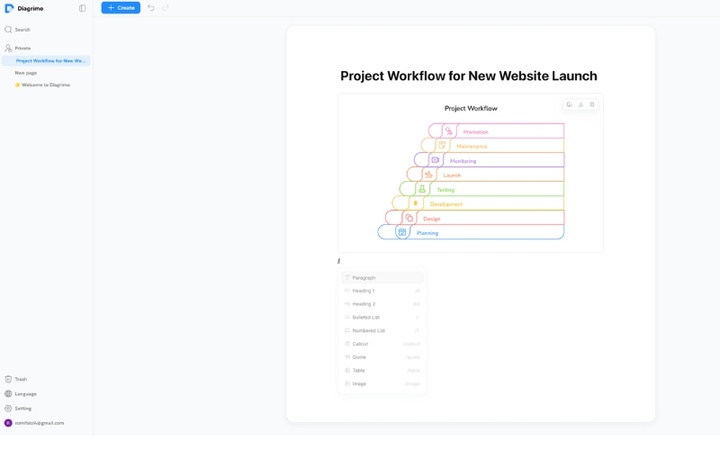
Task: Select the Planning calendar icon
Action: coord(402,232)
